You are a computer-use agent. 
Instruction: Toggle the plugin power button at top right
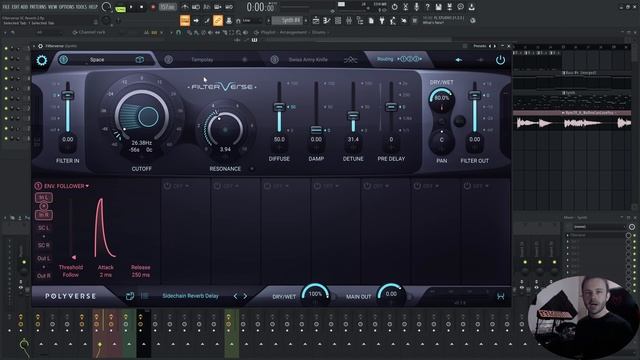click(500, 60)
